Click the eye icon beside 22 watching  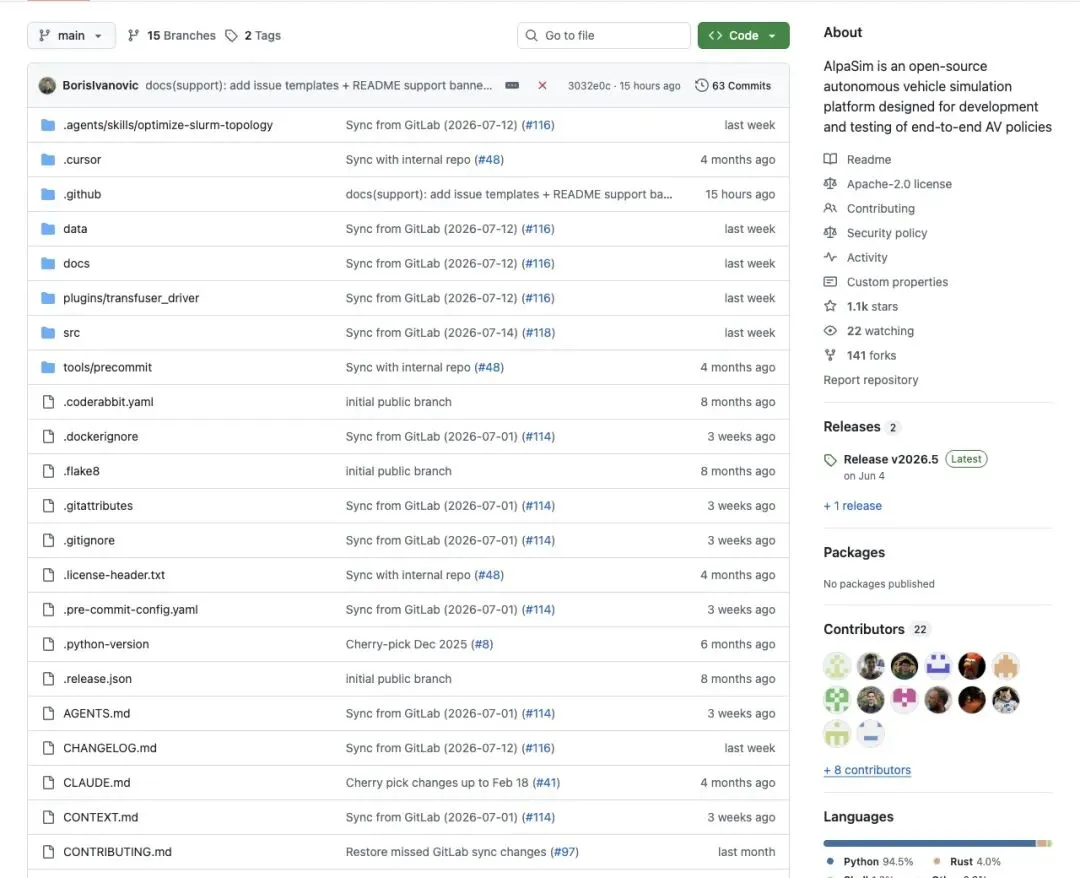pos(830,331)
